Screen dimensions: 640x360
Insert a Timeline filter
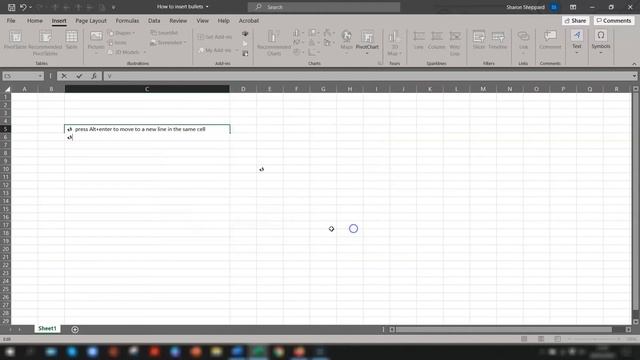click(x=498, y=40)
